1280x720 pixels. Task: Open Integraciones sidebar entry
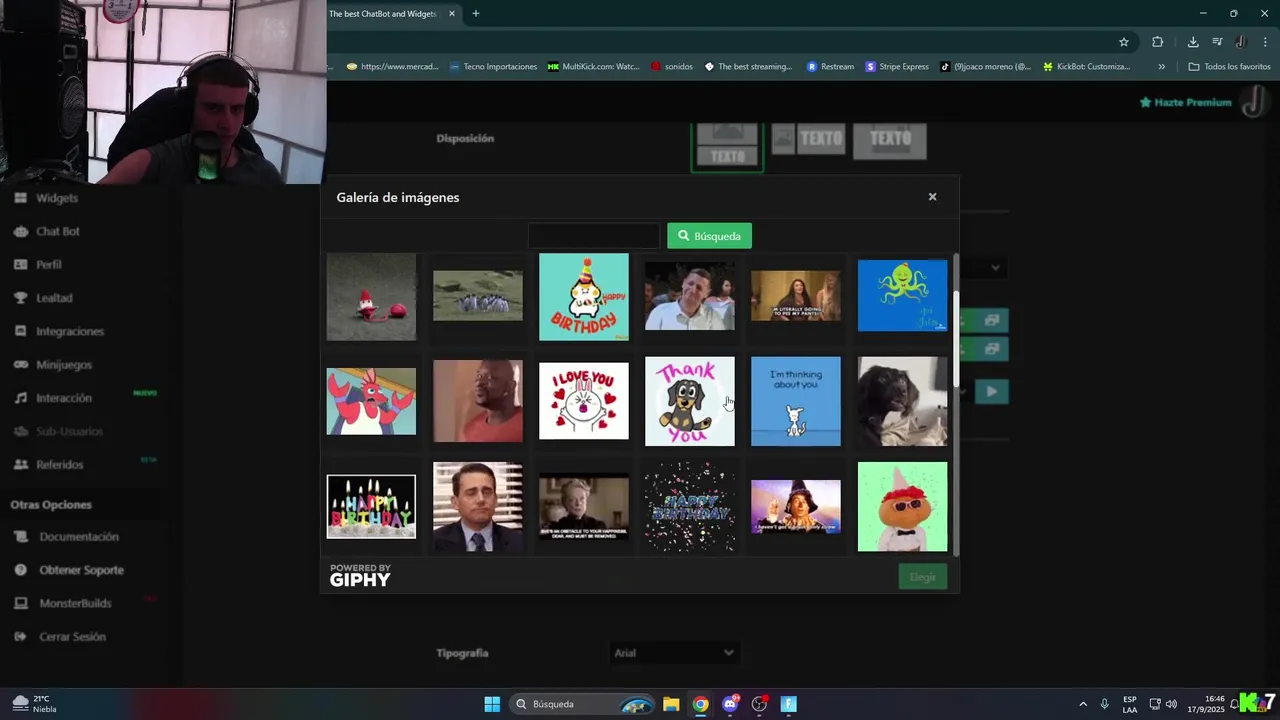[x=69, y=331]
